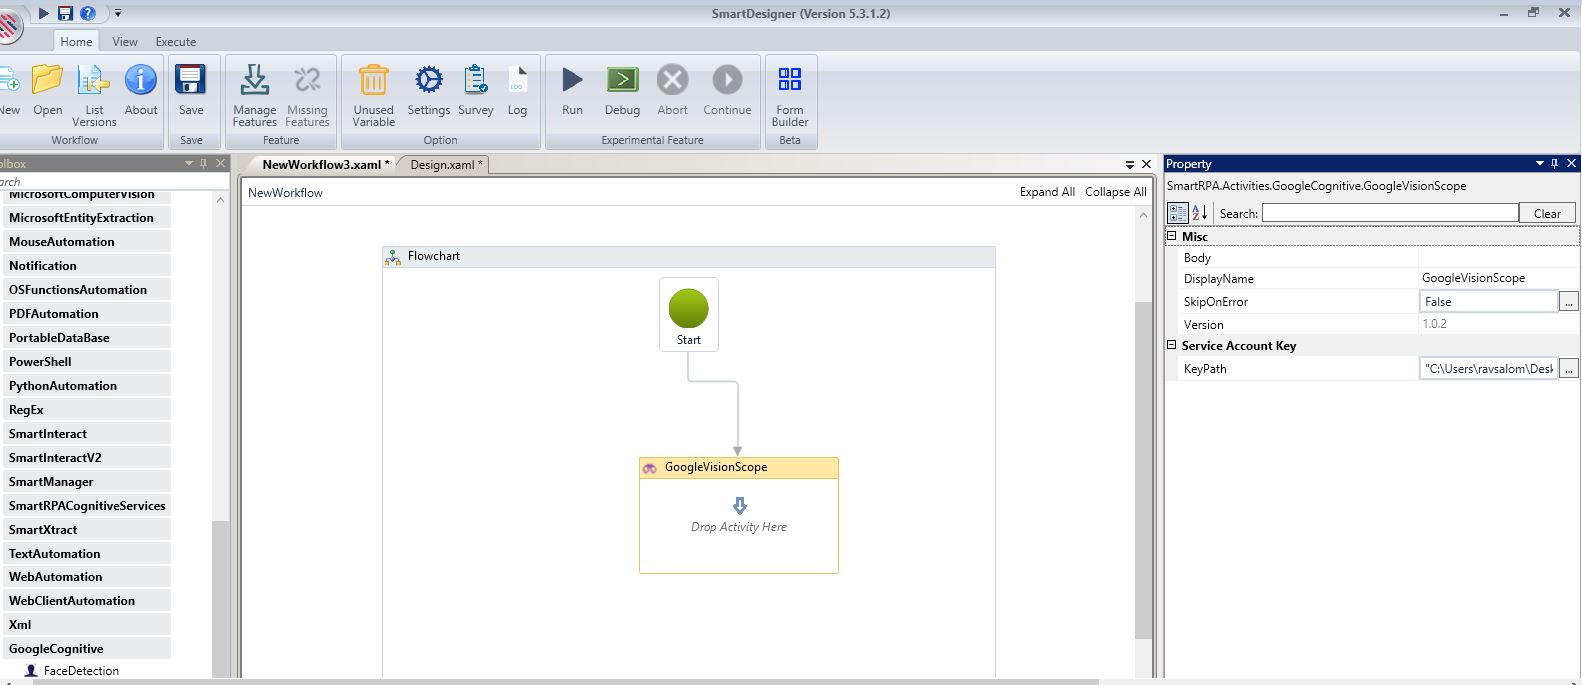Screen dimensions: 1582x685
Task: Toggle alphabetical sort in Property panel
Action: click(x=1200, y=213)
